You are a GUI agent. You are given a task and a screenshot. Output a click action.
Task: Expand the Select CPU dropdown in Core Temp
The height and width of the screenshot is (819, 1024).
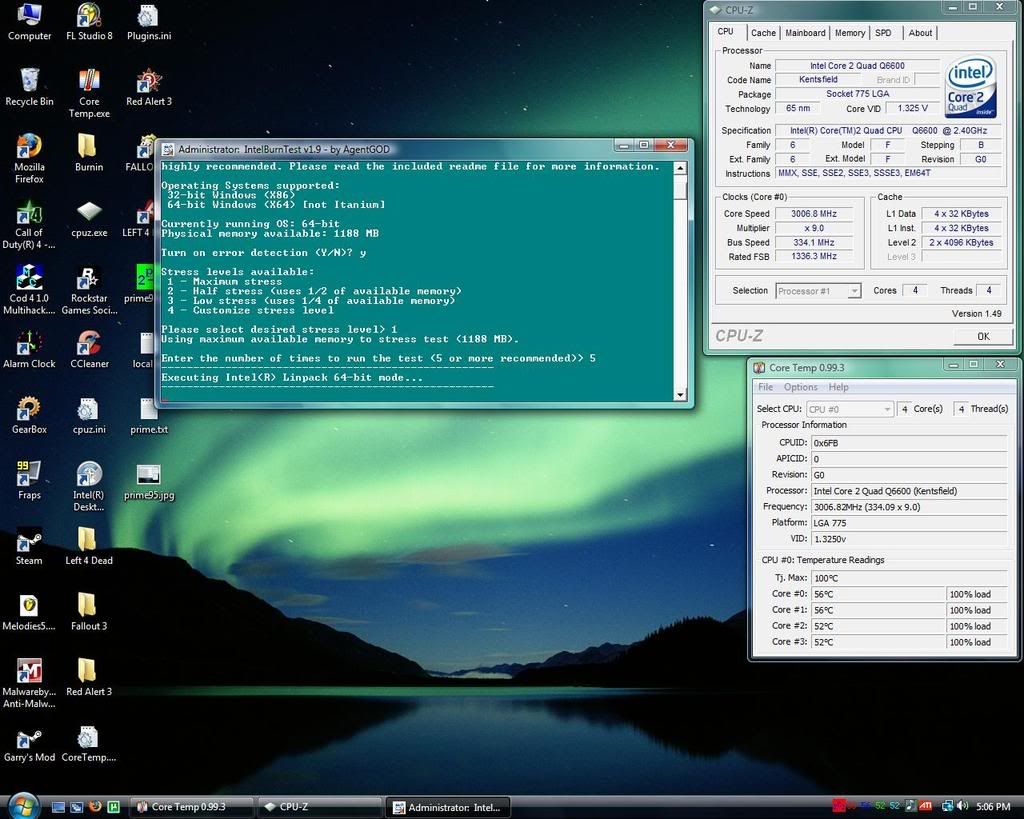(x=849, y=409)
